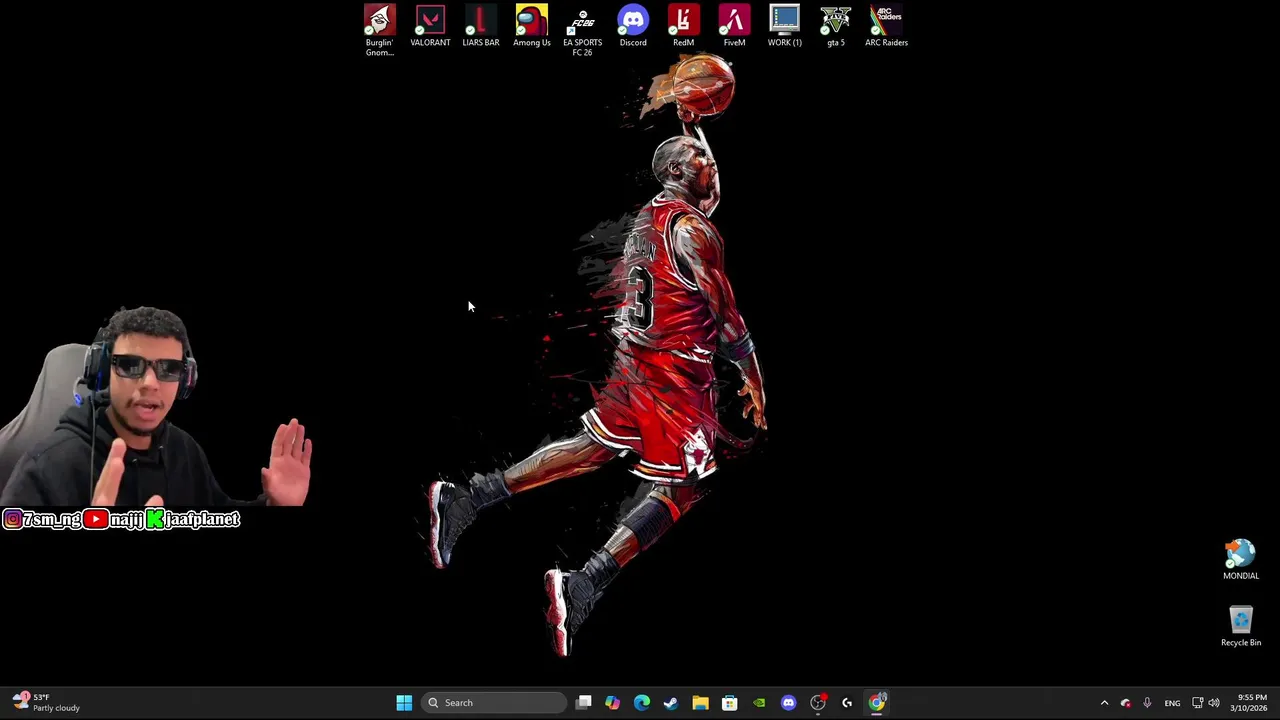
Task: Open the Windows Start menu
Action: (404, 703)
